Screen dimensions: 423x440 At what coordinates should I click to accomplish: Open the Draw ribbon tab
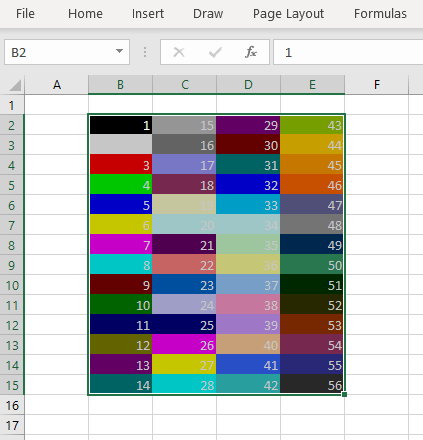tap(208, 14)
